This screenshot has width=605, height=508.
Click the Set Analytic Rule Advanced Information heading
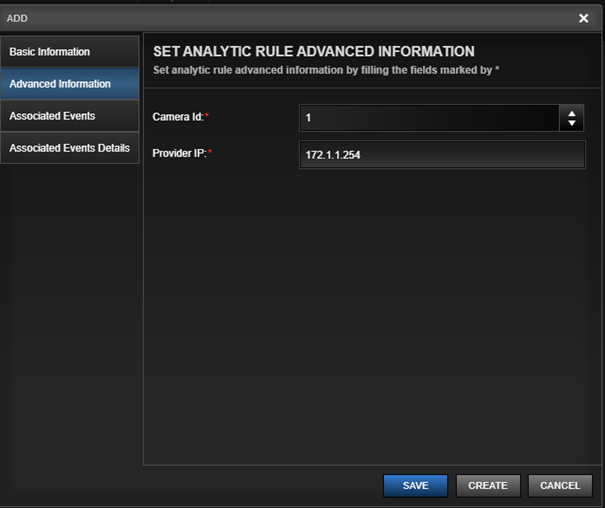pos(314,51)
